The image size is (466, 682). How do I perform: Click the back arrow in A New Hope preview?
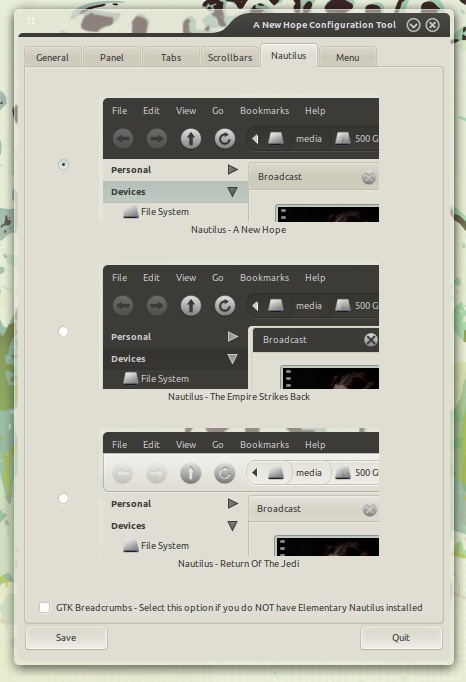point(123,139)
